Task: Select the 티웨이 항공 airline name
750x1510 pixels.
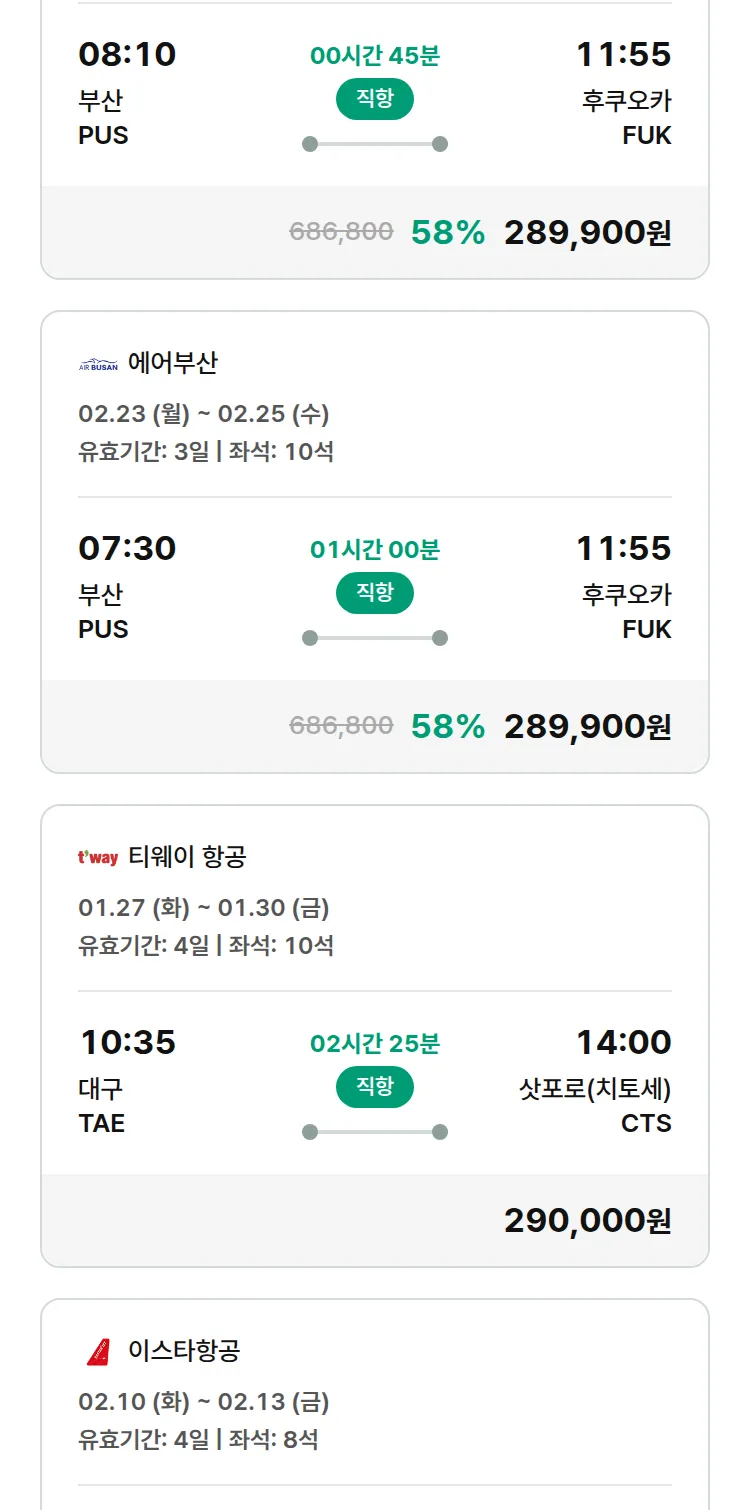Action: [x=187, y=857]
